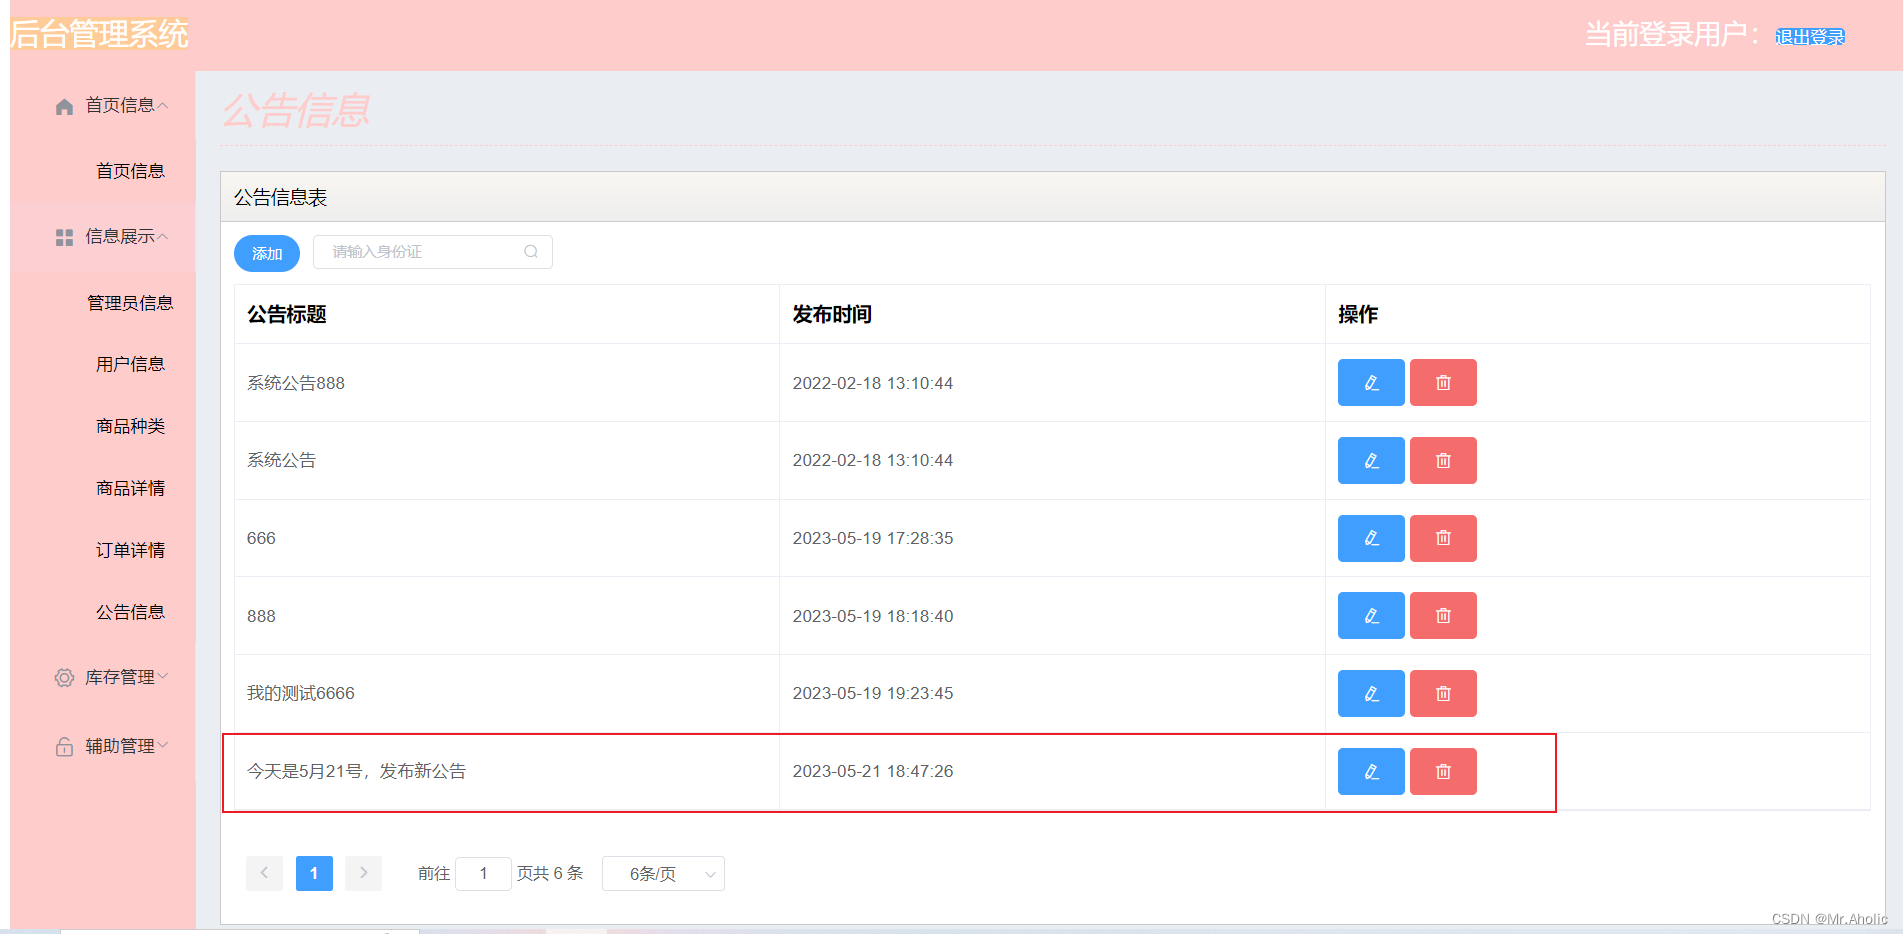The height and width of the screenshot is (934, 1903).
Task: Click the date 2023-05-19 19:23:45
Action: click(873, 693)
